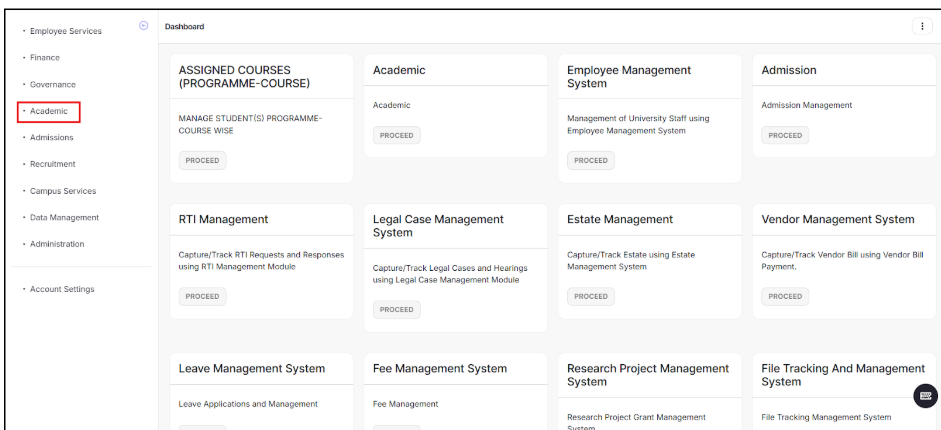Select Academic in the sidebar
Viewport: 941px width, 430px height.
(x=49, y=112)
